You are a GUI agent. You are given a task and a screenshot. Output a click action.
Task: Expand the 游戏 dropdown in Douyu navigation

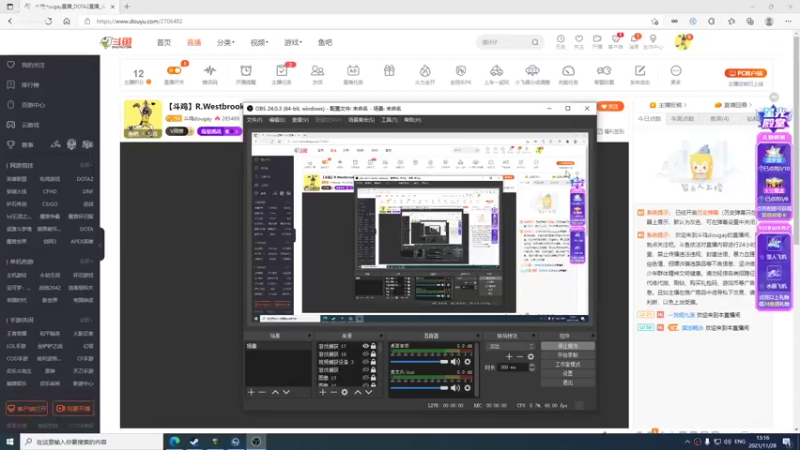[293, 42]
